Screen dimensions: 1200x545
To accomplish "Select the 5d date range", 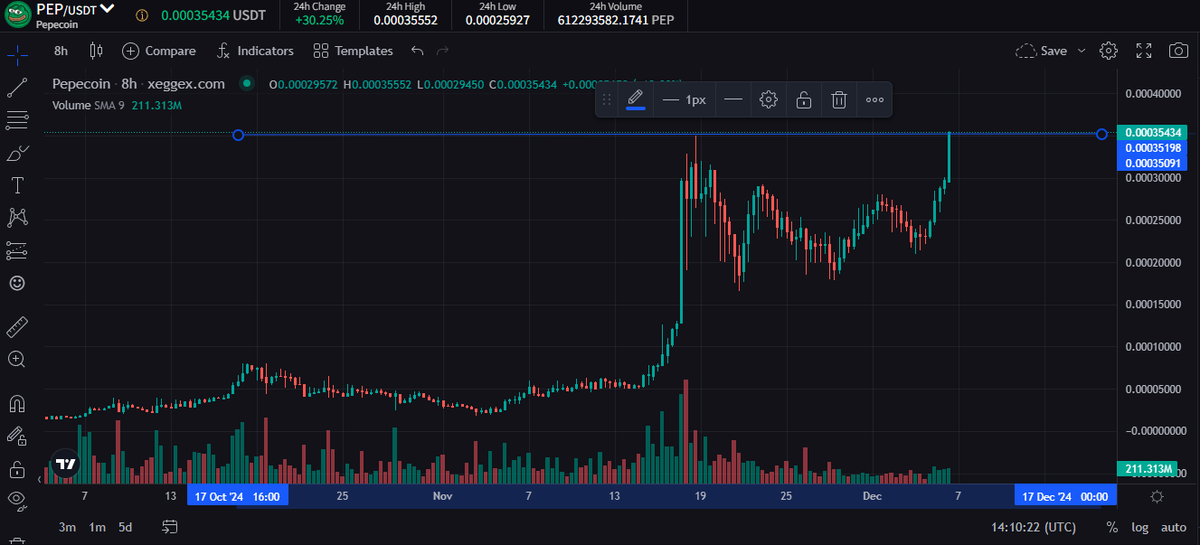I will point(125,527).
